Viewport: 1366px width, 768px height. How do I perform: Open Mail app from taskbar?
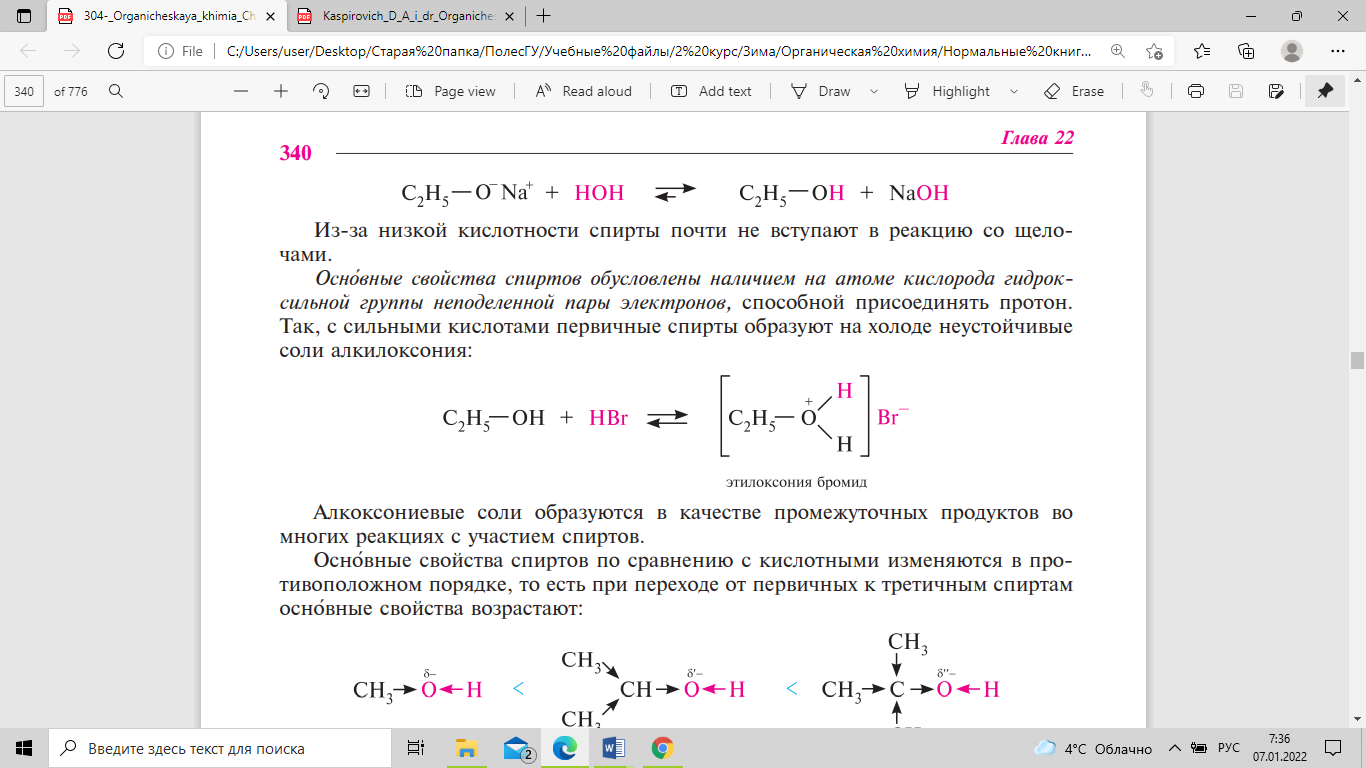tap(517, 748)
